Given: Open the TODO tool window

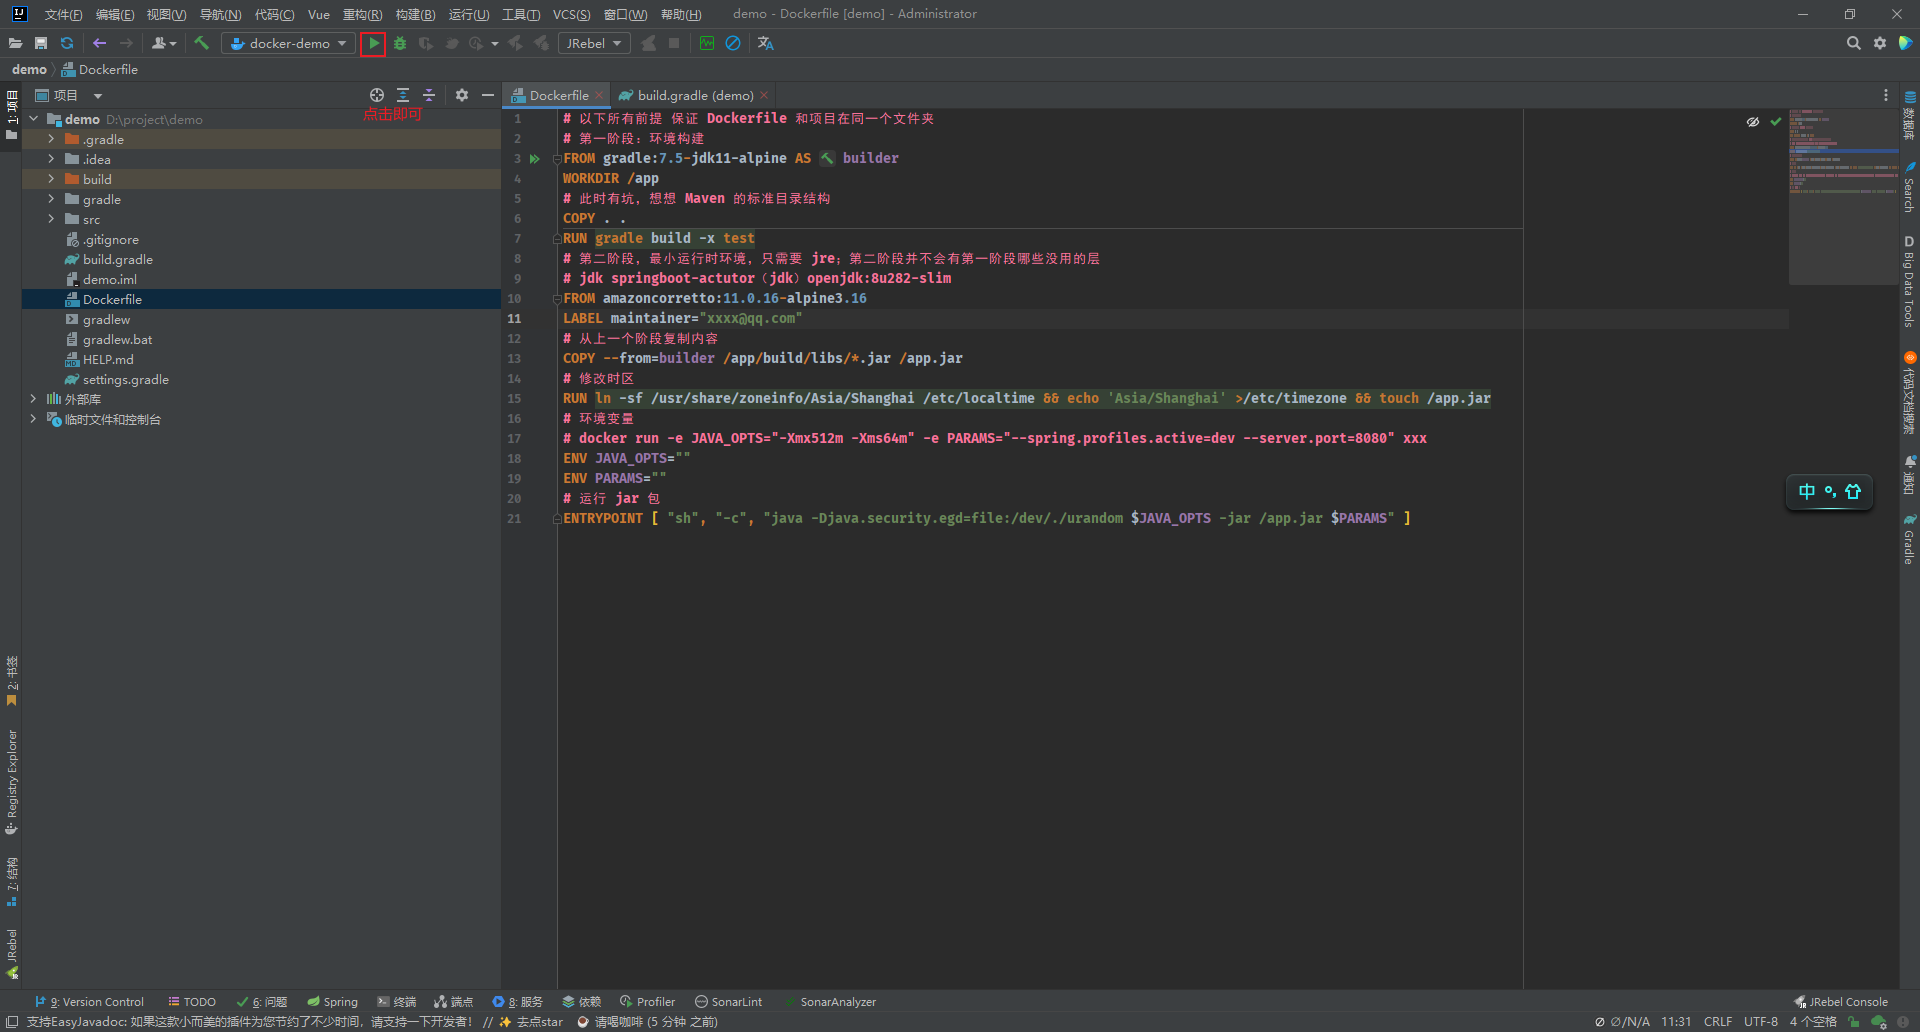Looking at the screenshot, I should 192,1001.
